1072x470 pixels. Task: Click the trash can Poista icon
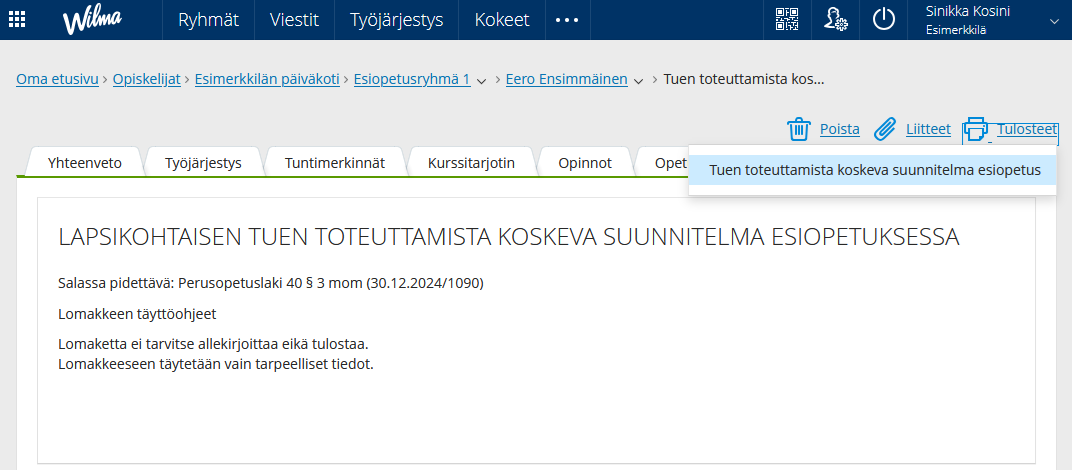coord(798,129)
